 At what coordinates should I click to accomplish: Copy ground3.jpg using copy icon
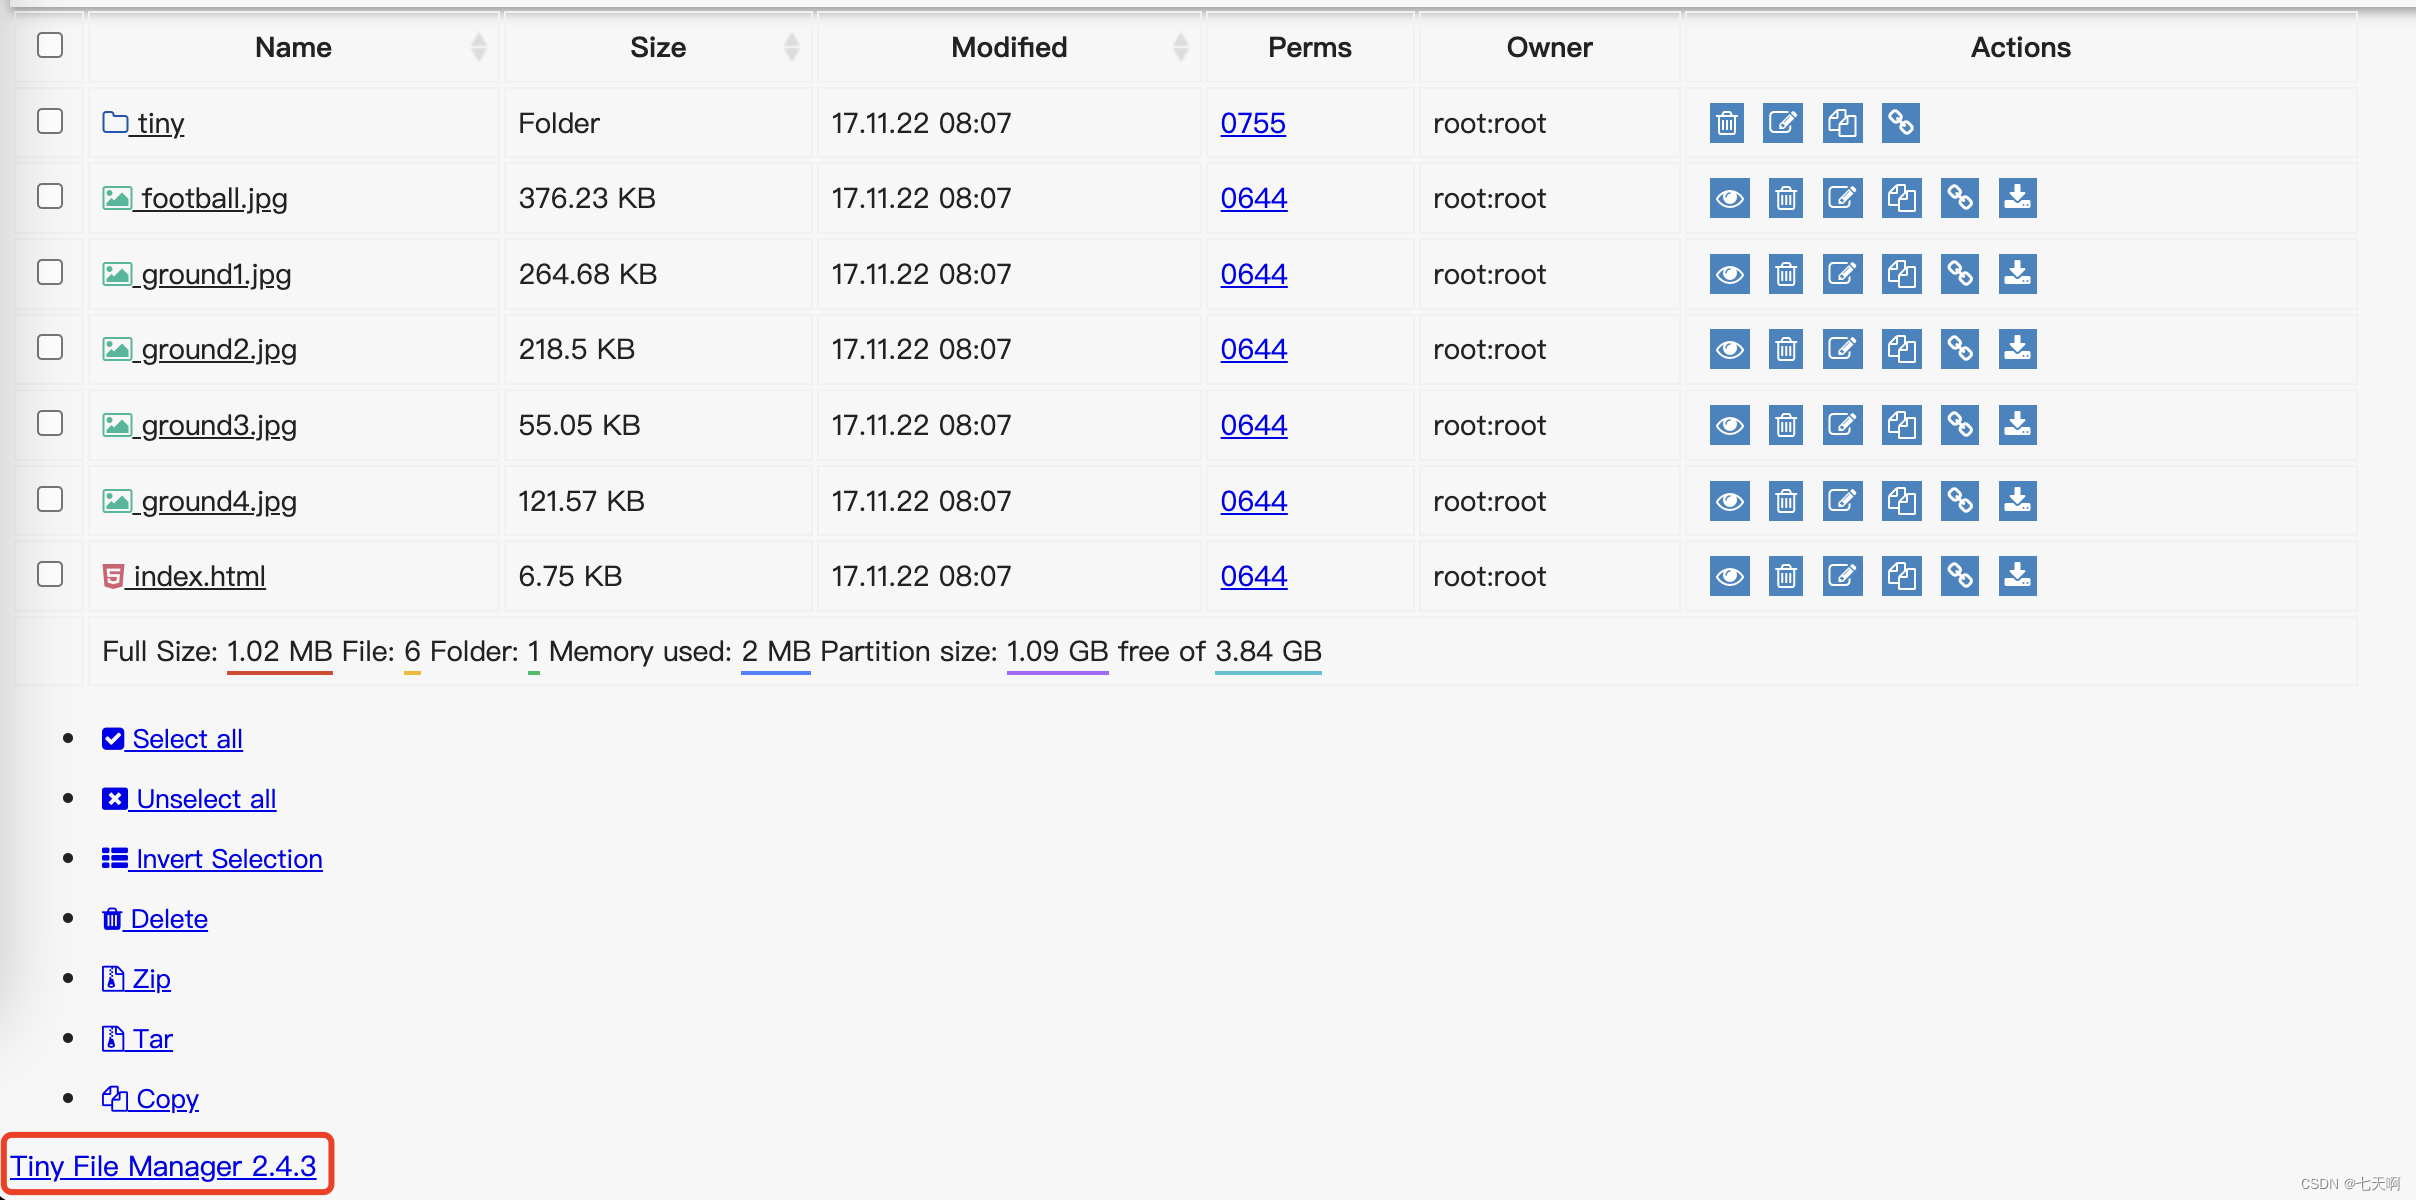pyautogui.click(x=1902, y=426)
